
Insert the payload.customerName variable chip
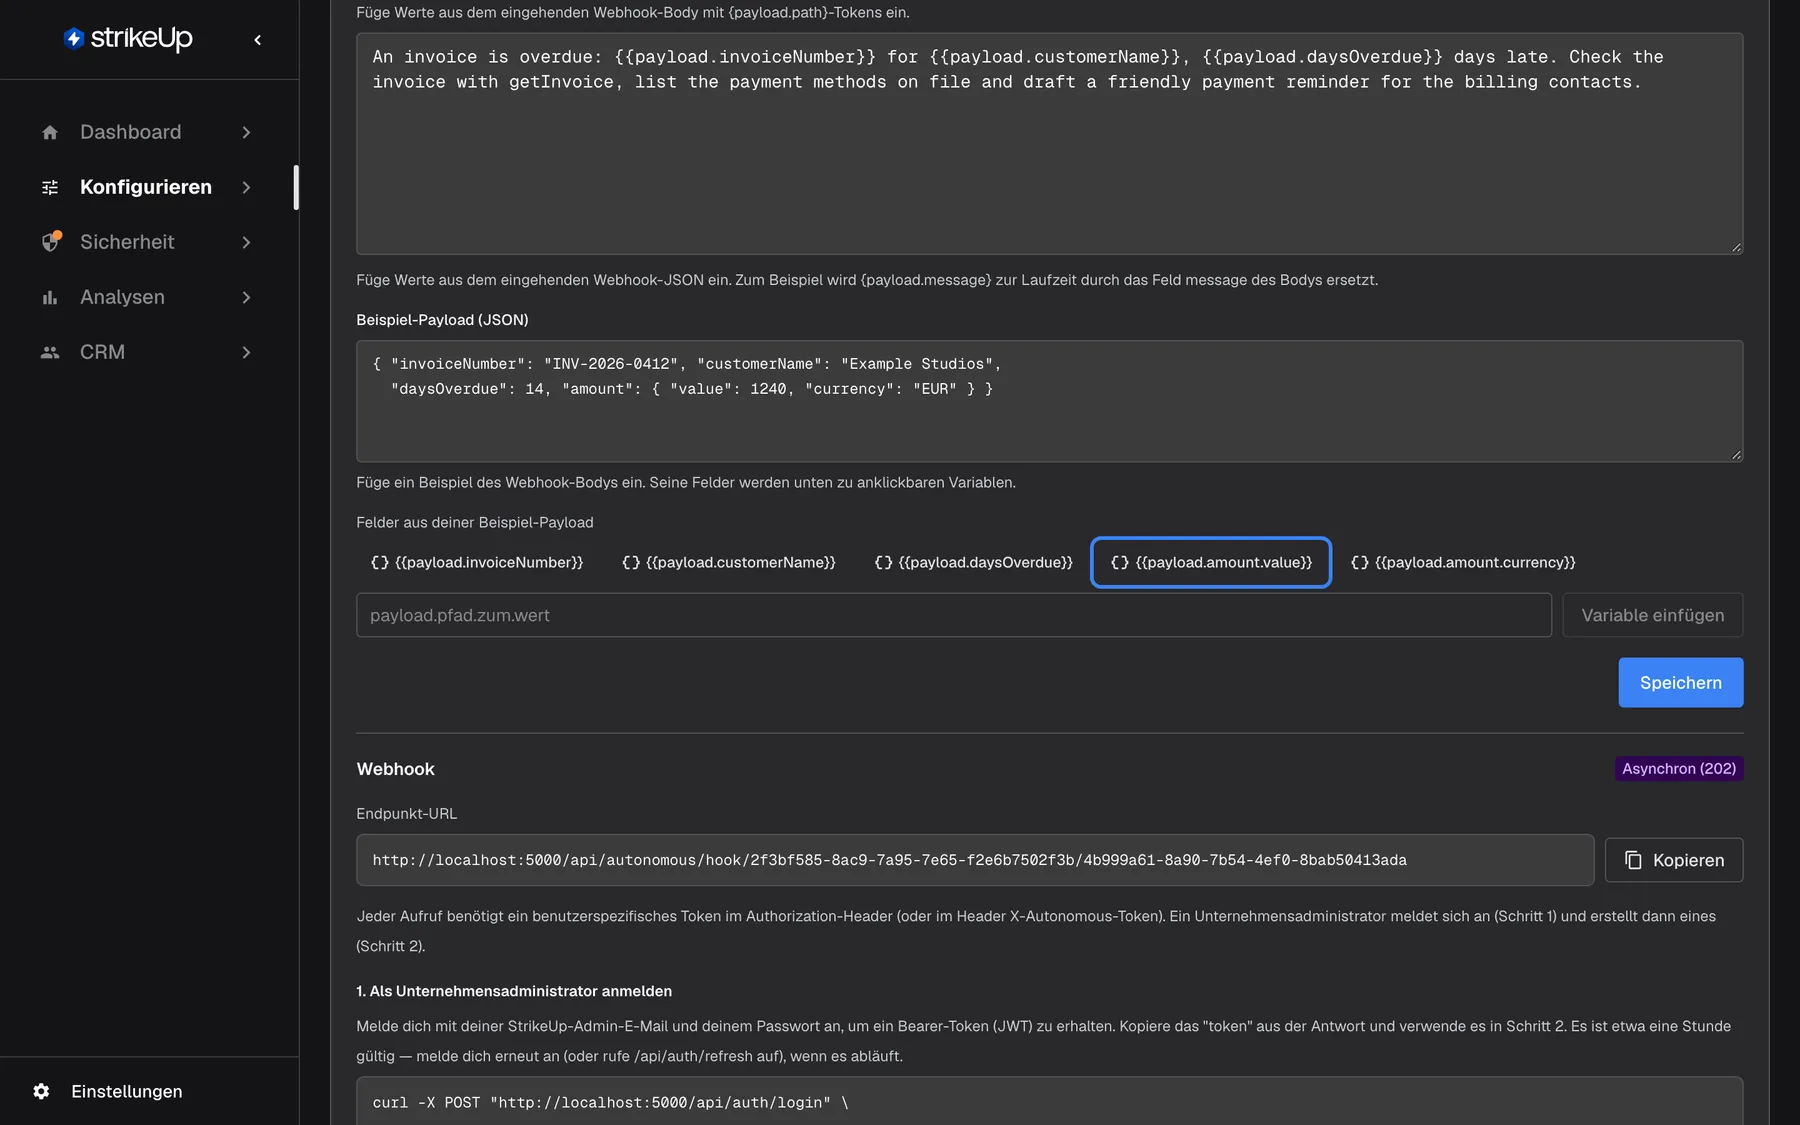[729, 562]
